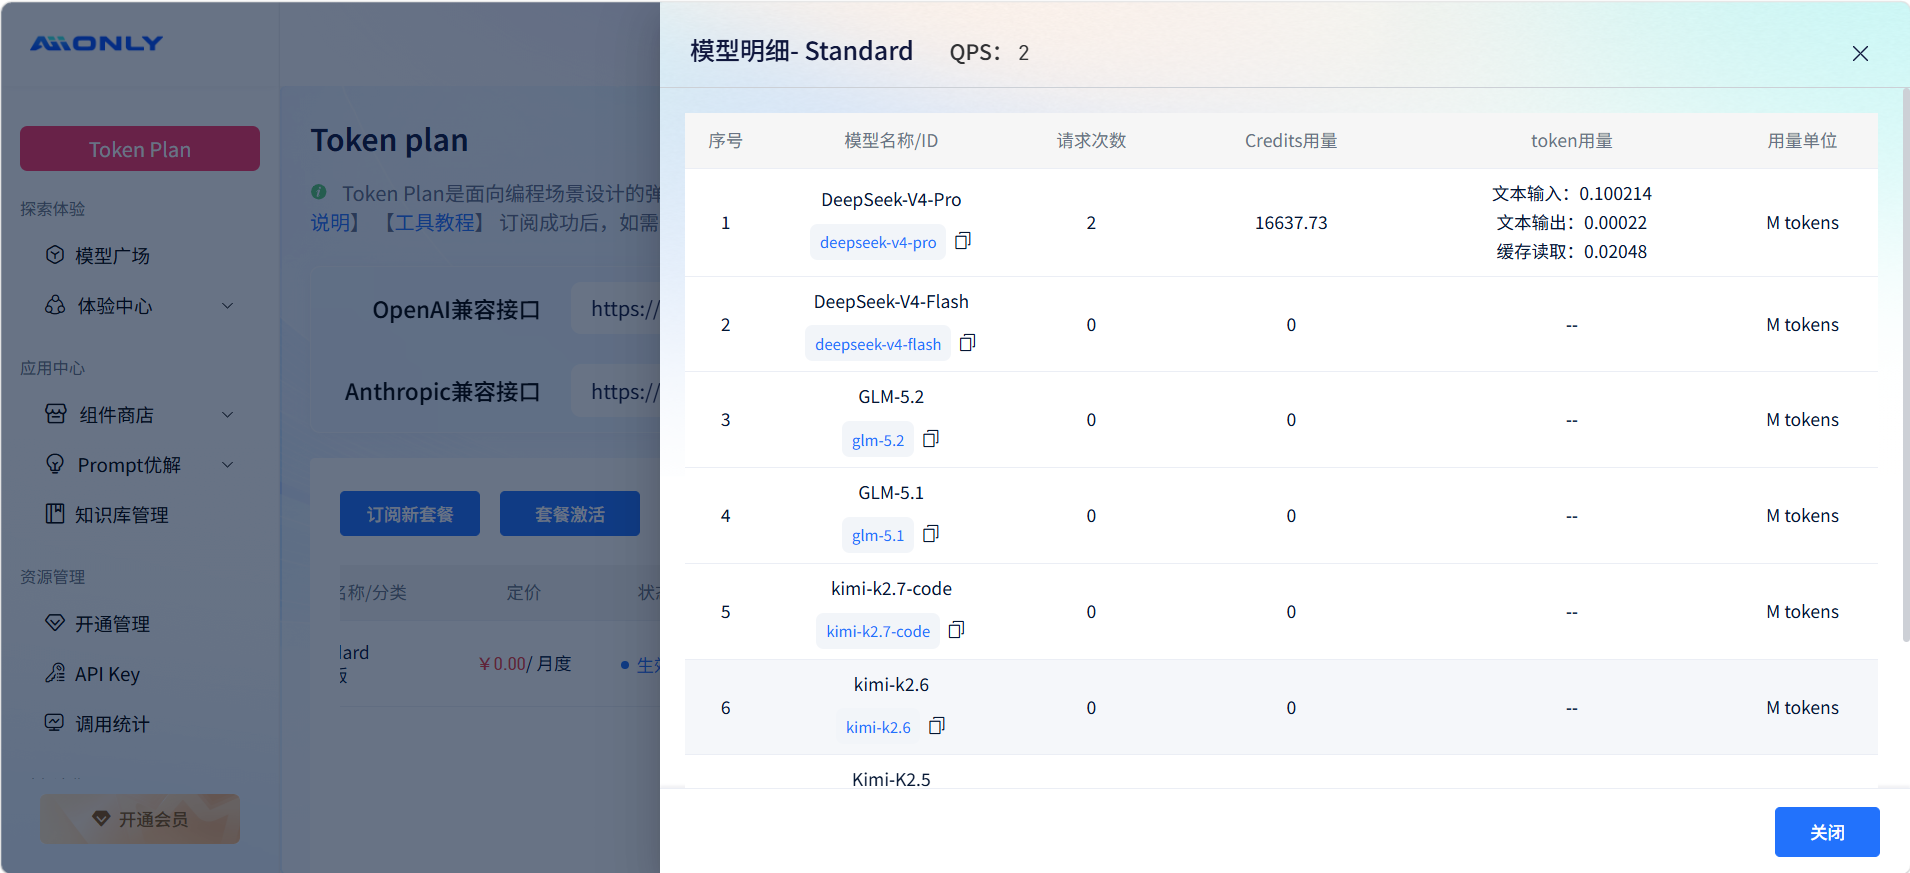Screen dimensions: 1910x873
Task: Click the 模型广场 cube icon
Action: coord(55,255)
